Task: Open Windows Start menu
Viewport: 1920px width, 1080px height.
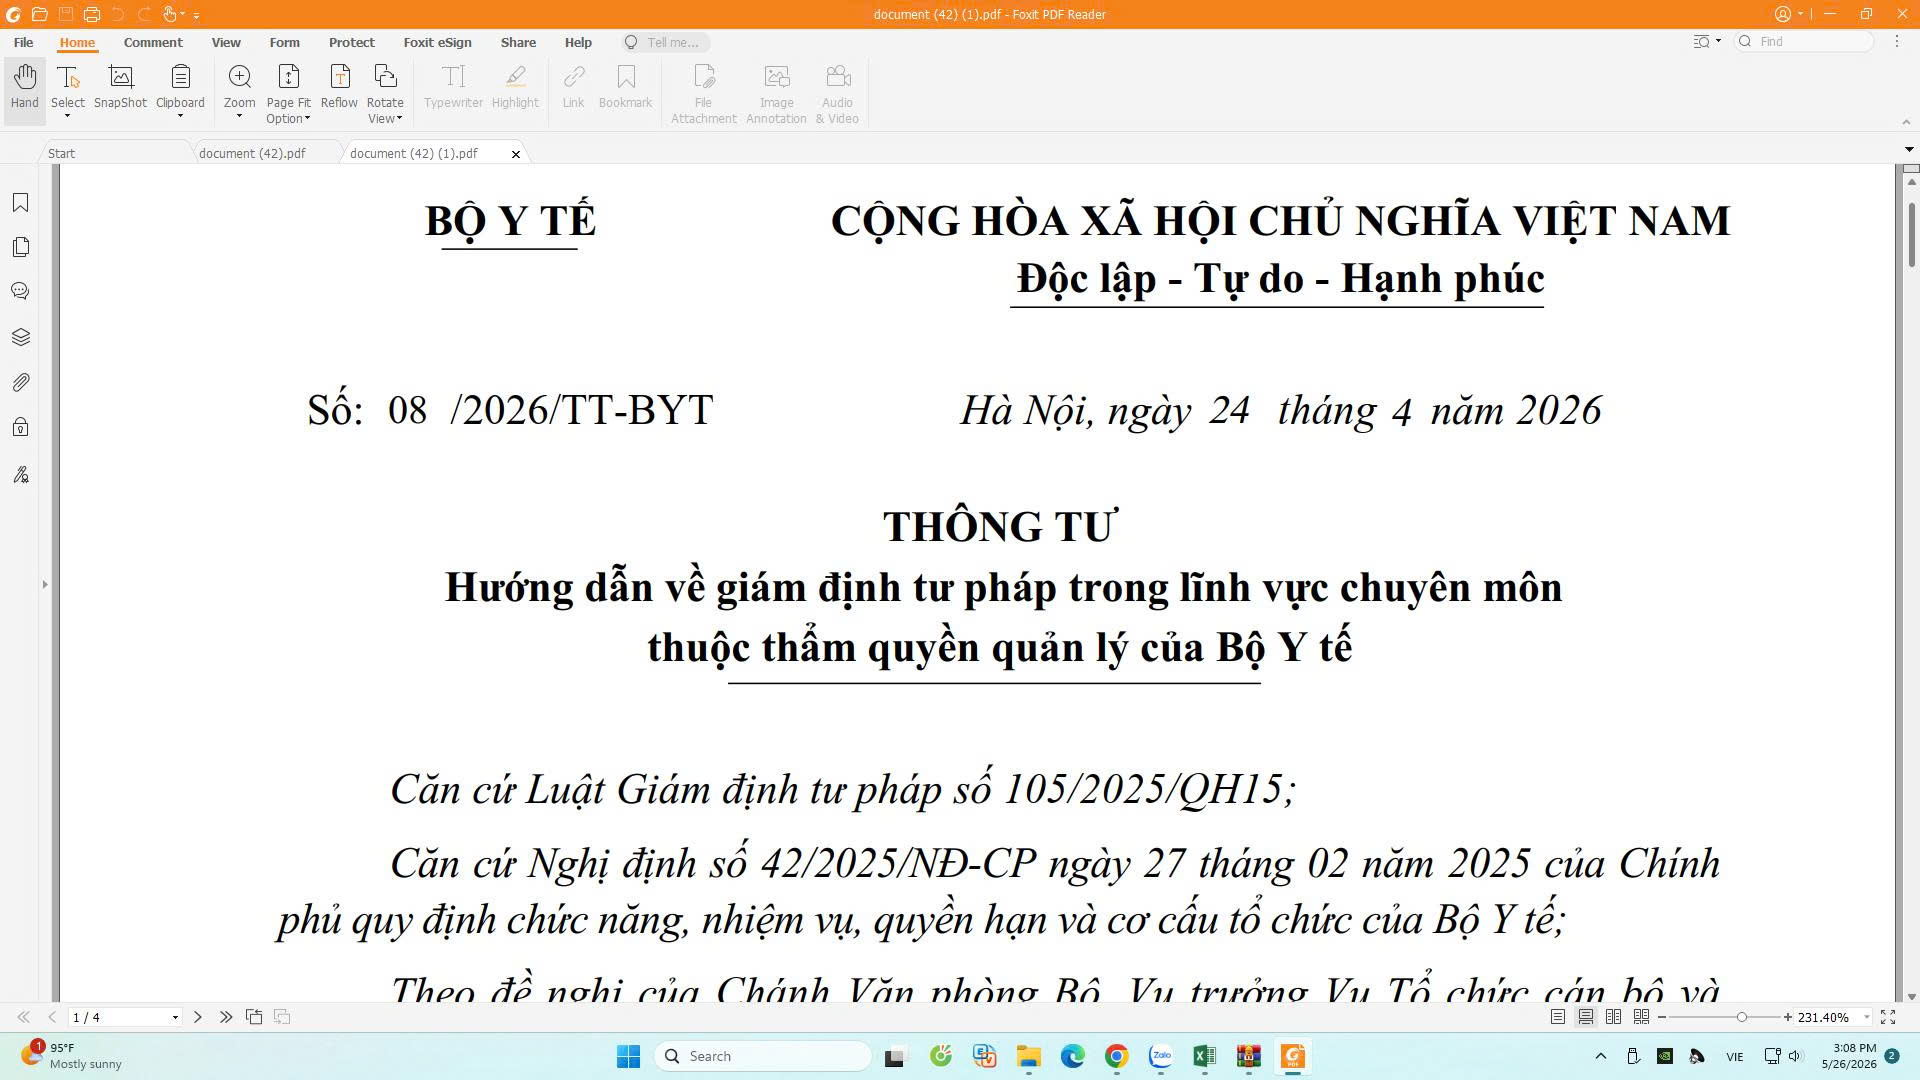Action: click(x=628, y=1056)
